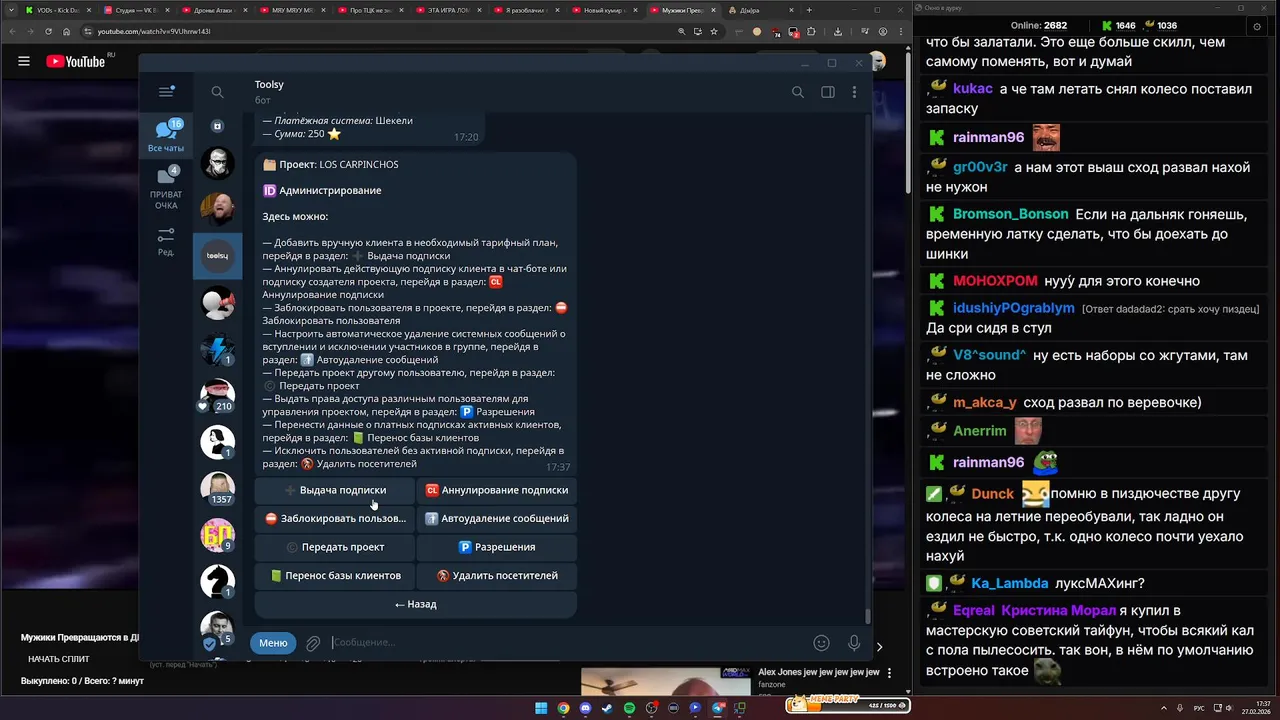Screen dimensions: 1280x720
Task: Open the 'Все чаты' folder
Action: click(x=166, y=136)
